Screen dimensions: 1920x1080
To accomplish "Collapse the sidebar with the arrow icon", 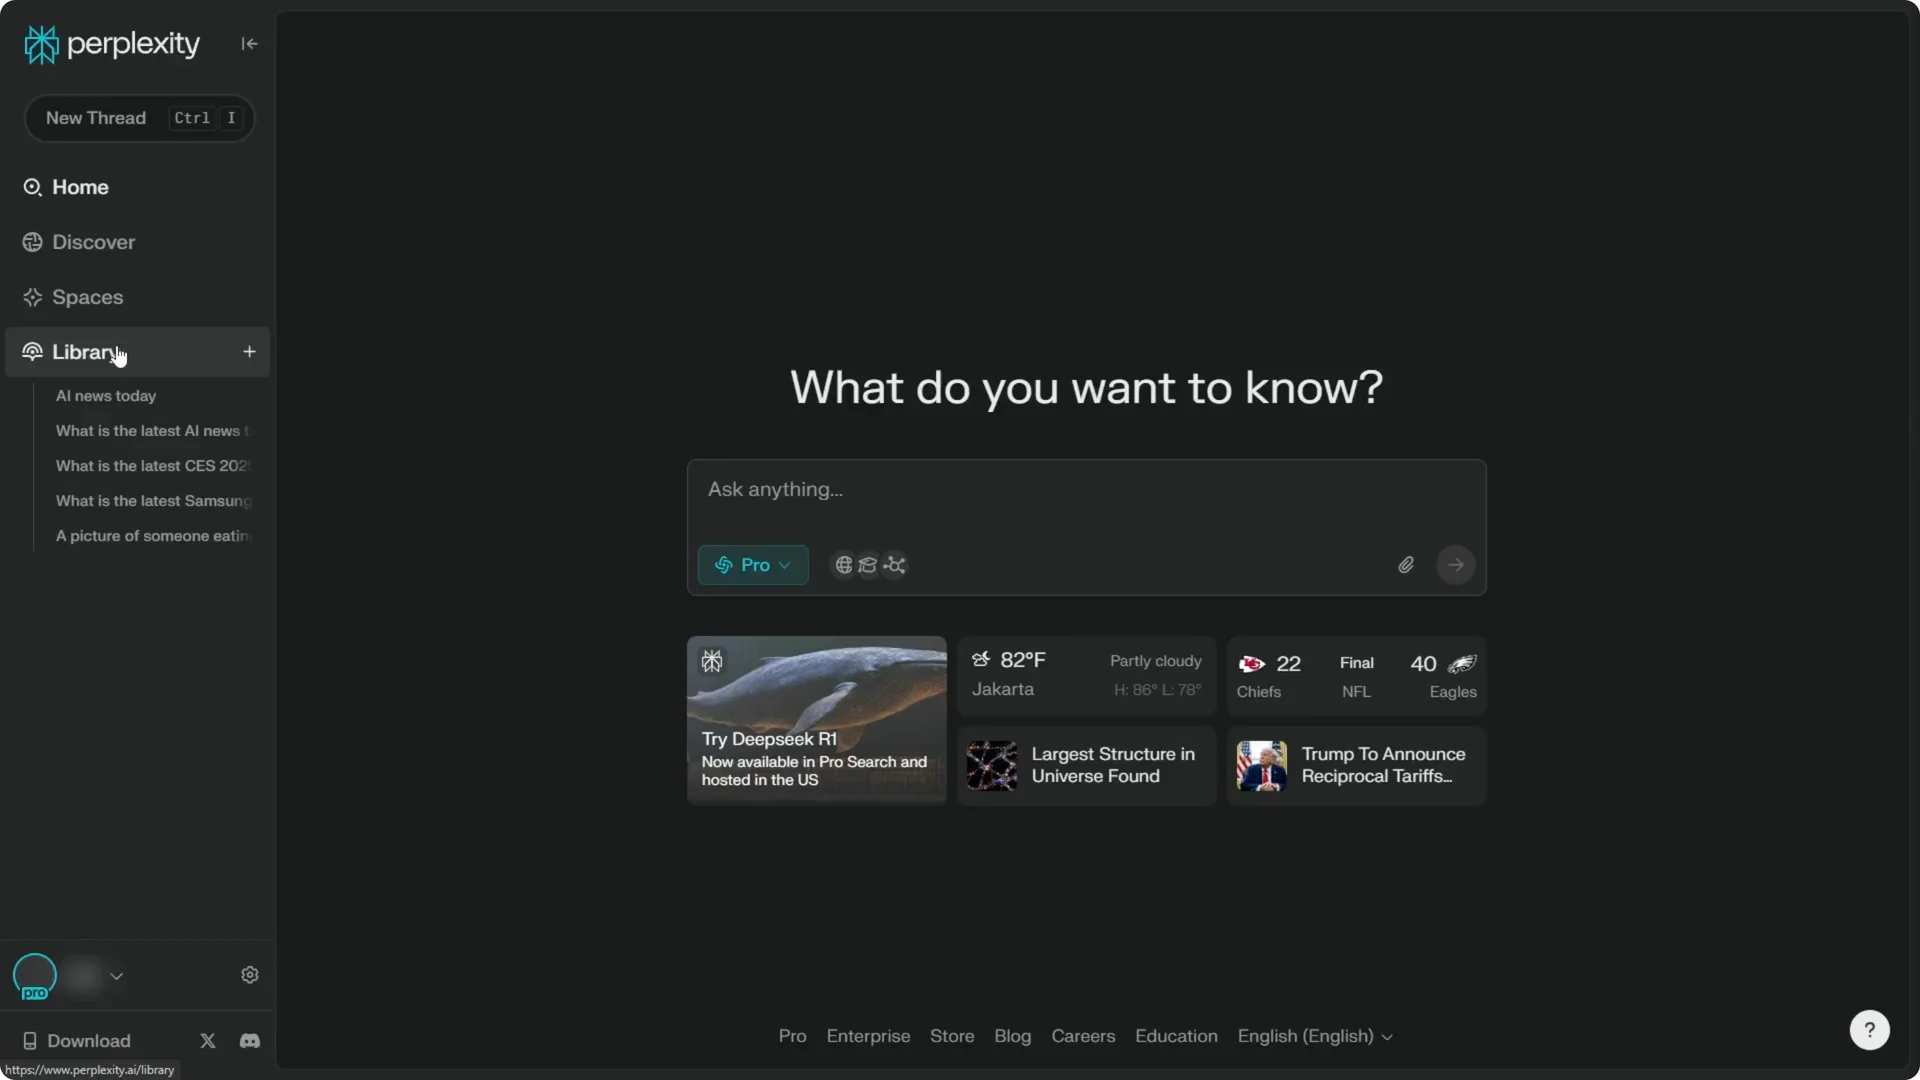I will (249, 44).
